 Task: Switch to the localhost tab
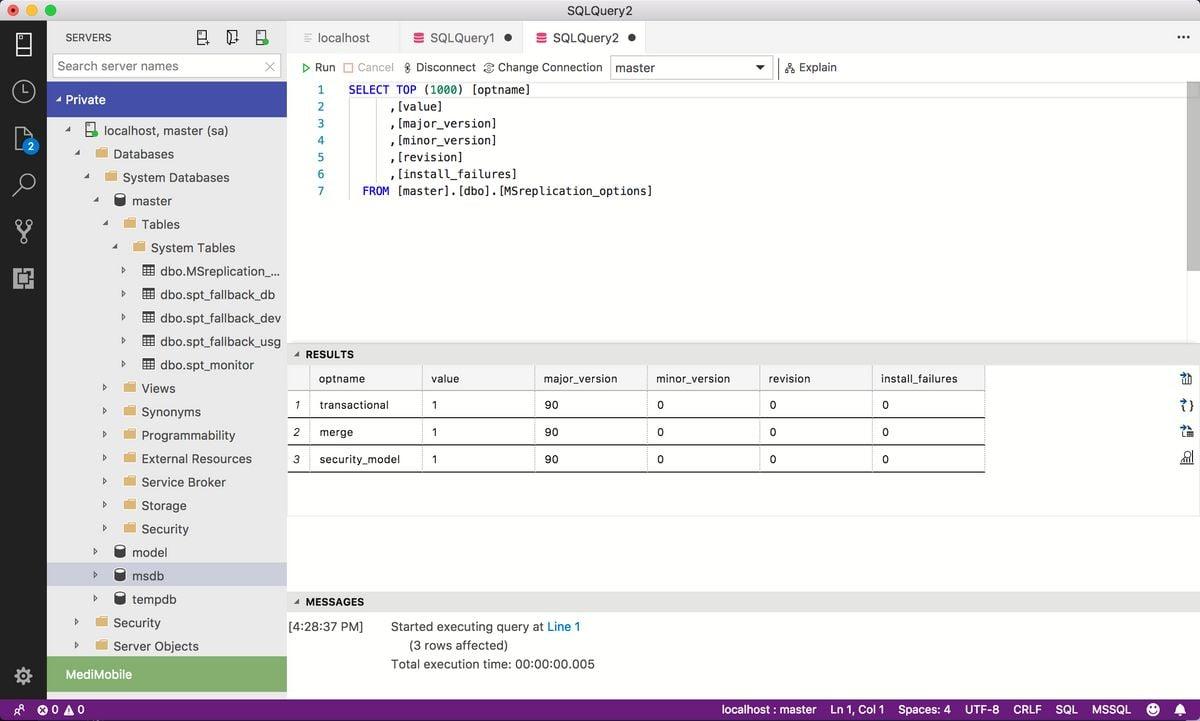343,38
